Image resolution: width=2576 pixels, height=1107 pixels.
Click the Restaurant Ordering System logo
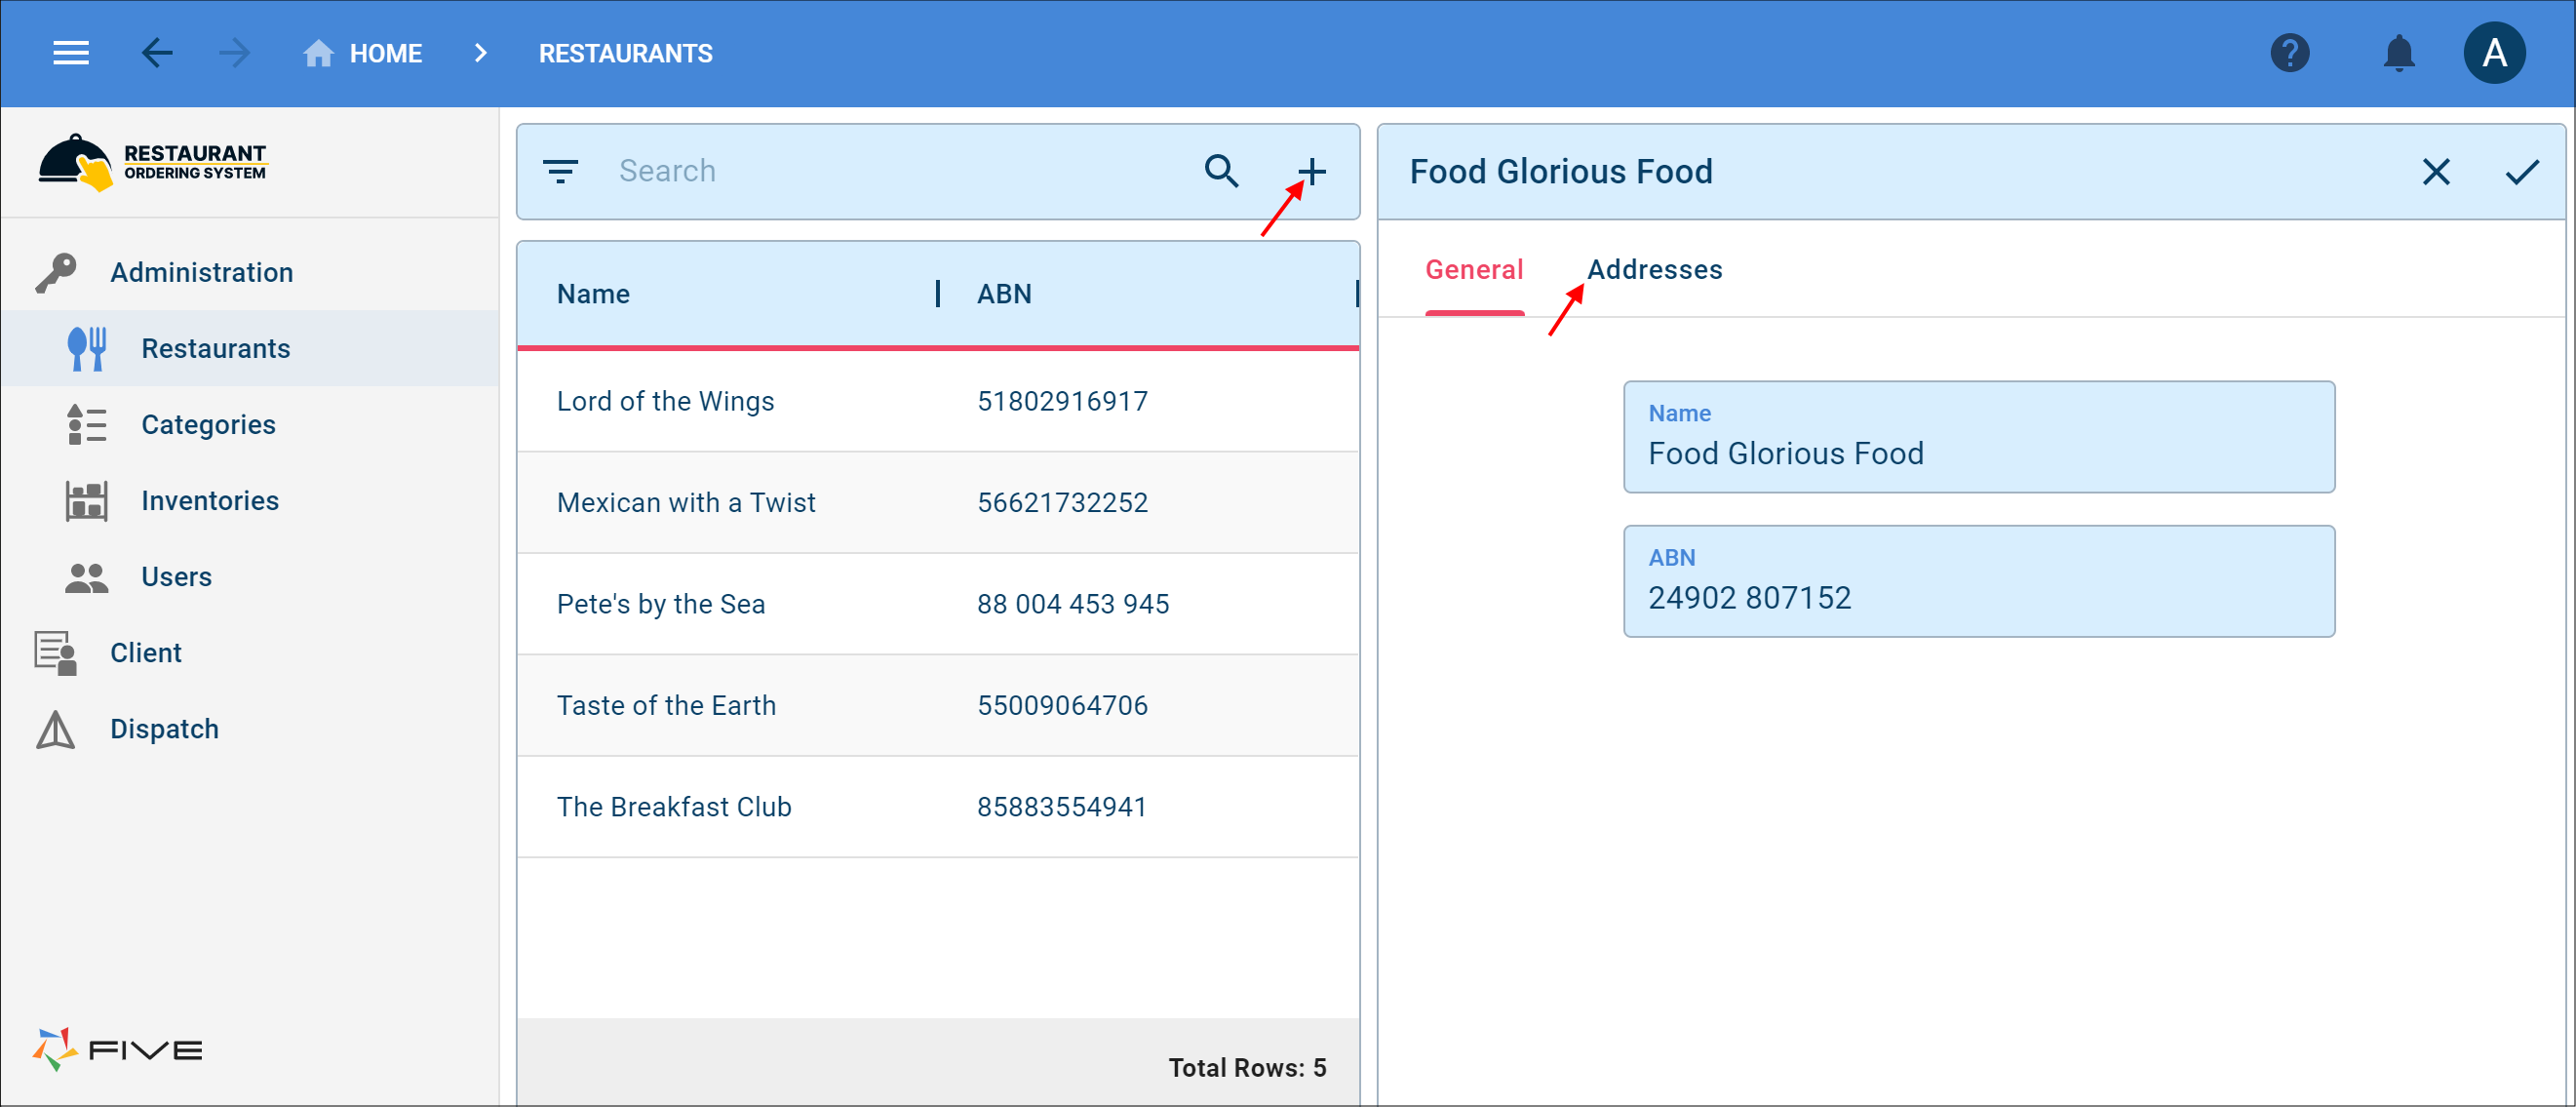pos(153,161)
